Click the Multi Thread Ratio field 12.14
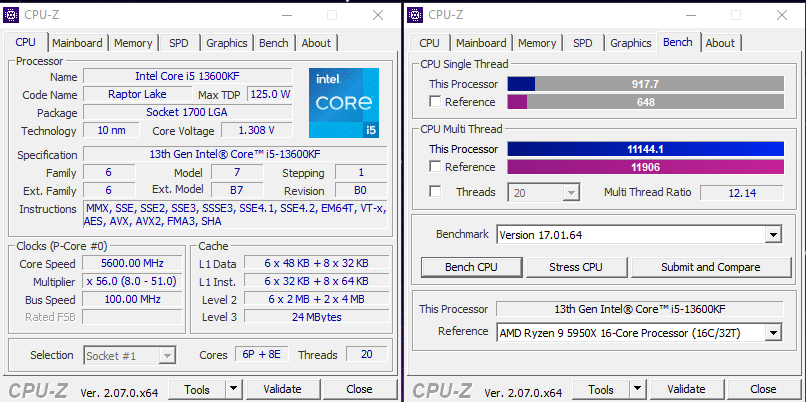 pyautogui.click(x=742, y=193)
